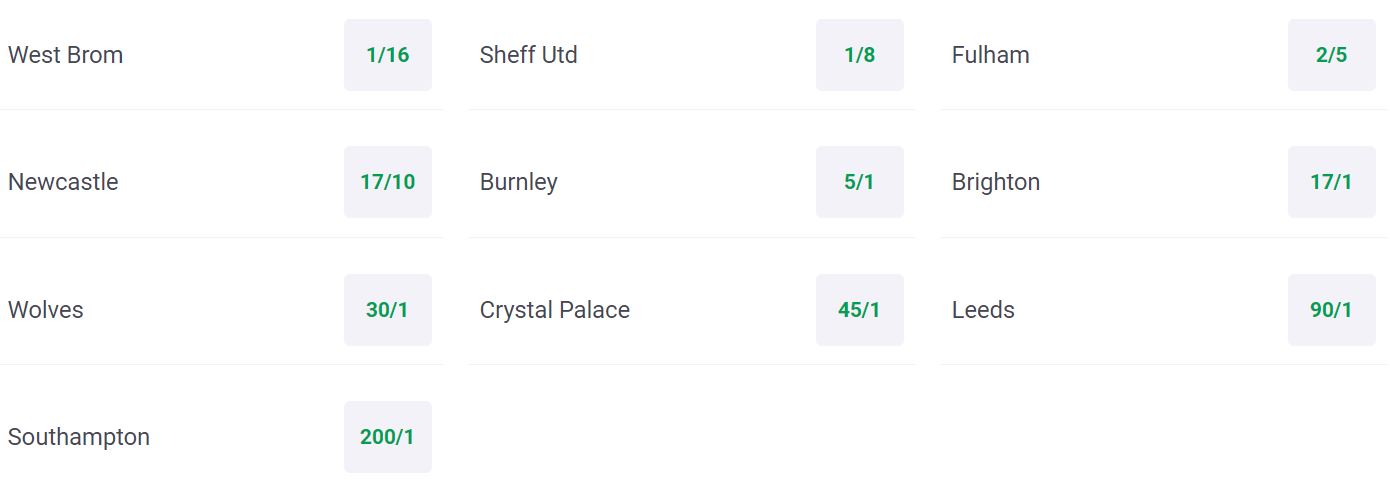Select West Brom odds 1/16

[388, 55]
